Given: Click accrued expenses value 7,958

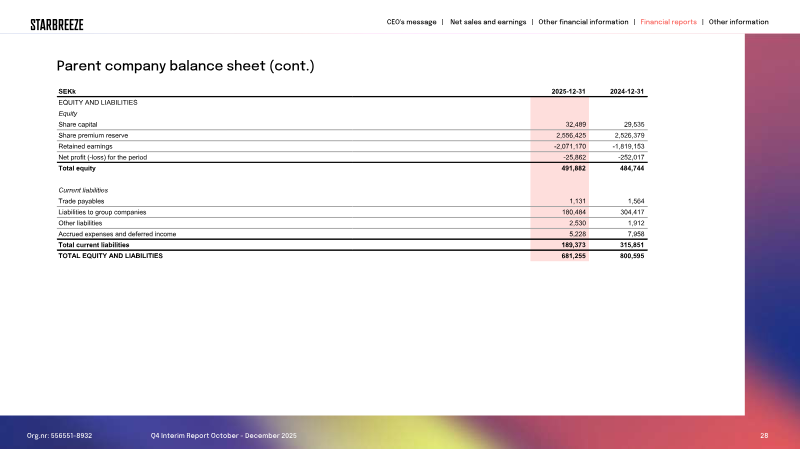Looking at the screenshot, I should click(x=636, y=234).
